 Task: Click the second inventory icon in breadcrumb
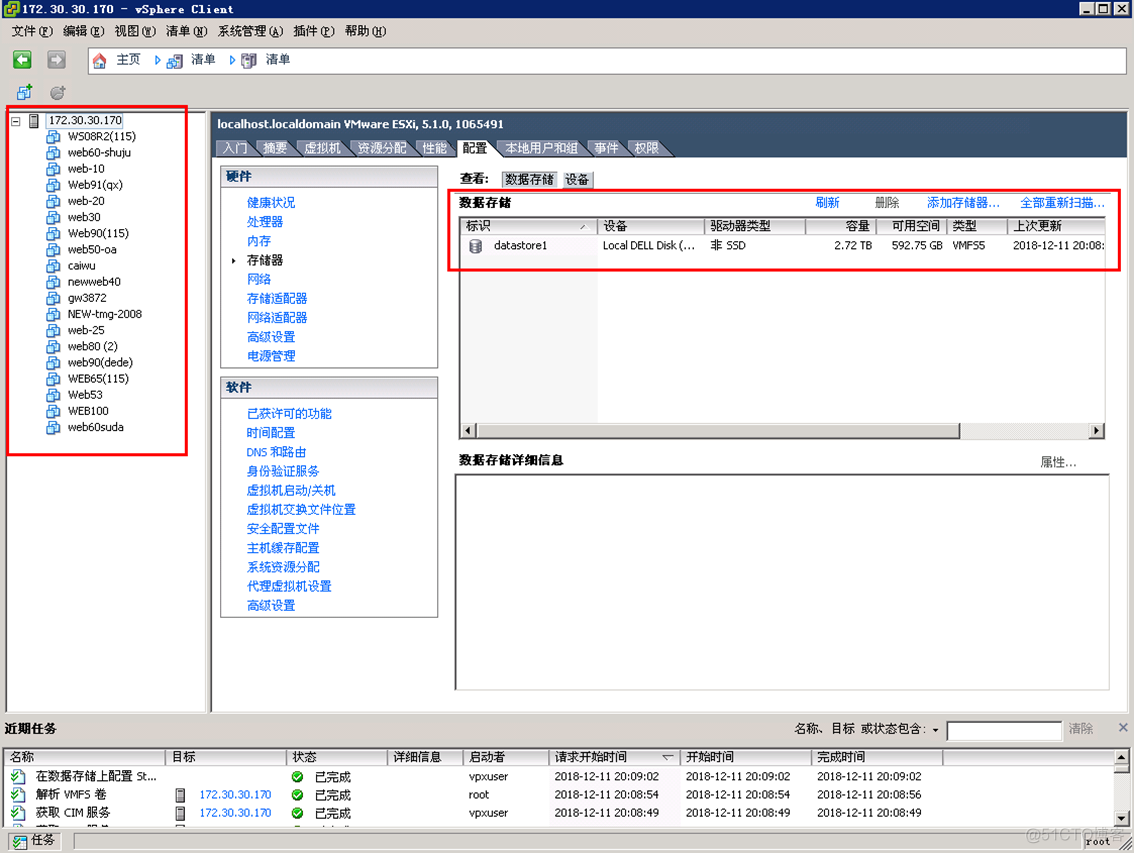pos(249,61)
